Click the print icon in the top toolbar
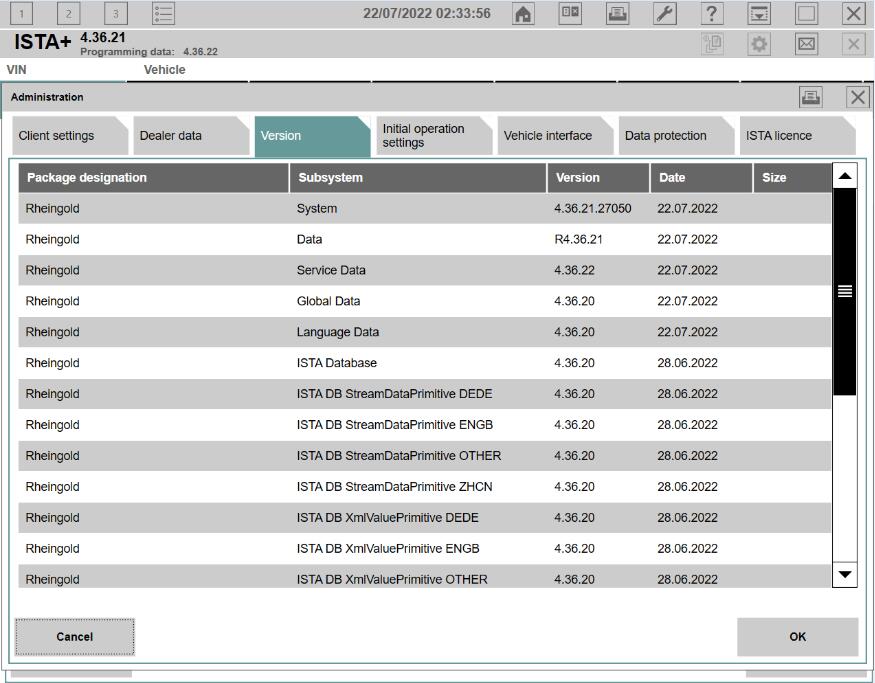The width and height of the screenshot is (875, 683). (x=617, y=14)
